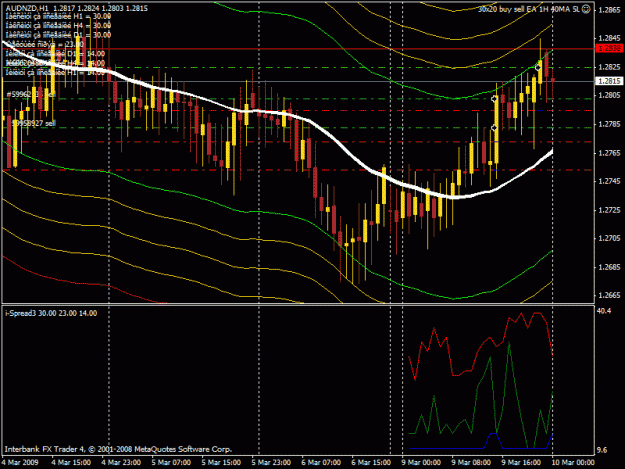
Task: Click the '9 Mar 16:00' time axis label
Action: (x=521, y=462)
